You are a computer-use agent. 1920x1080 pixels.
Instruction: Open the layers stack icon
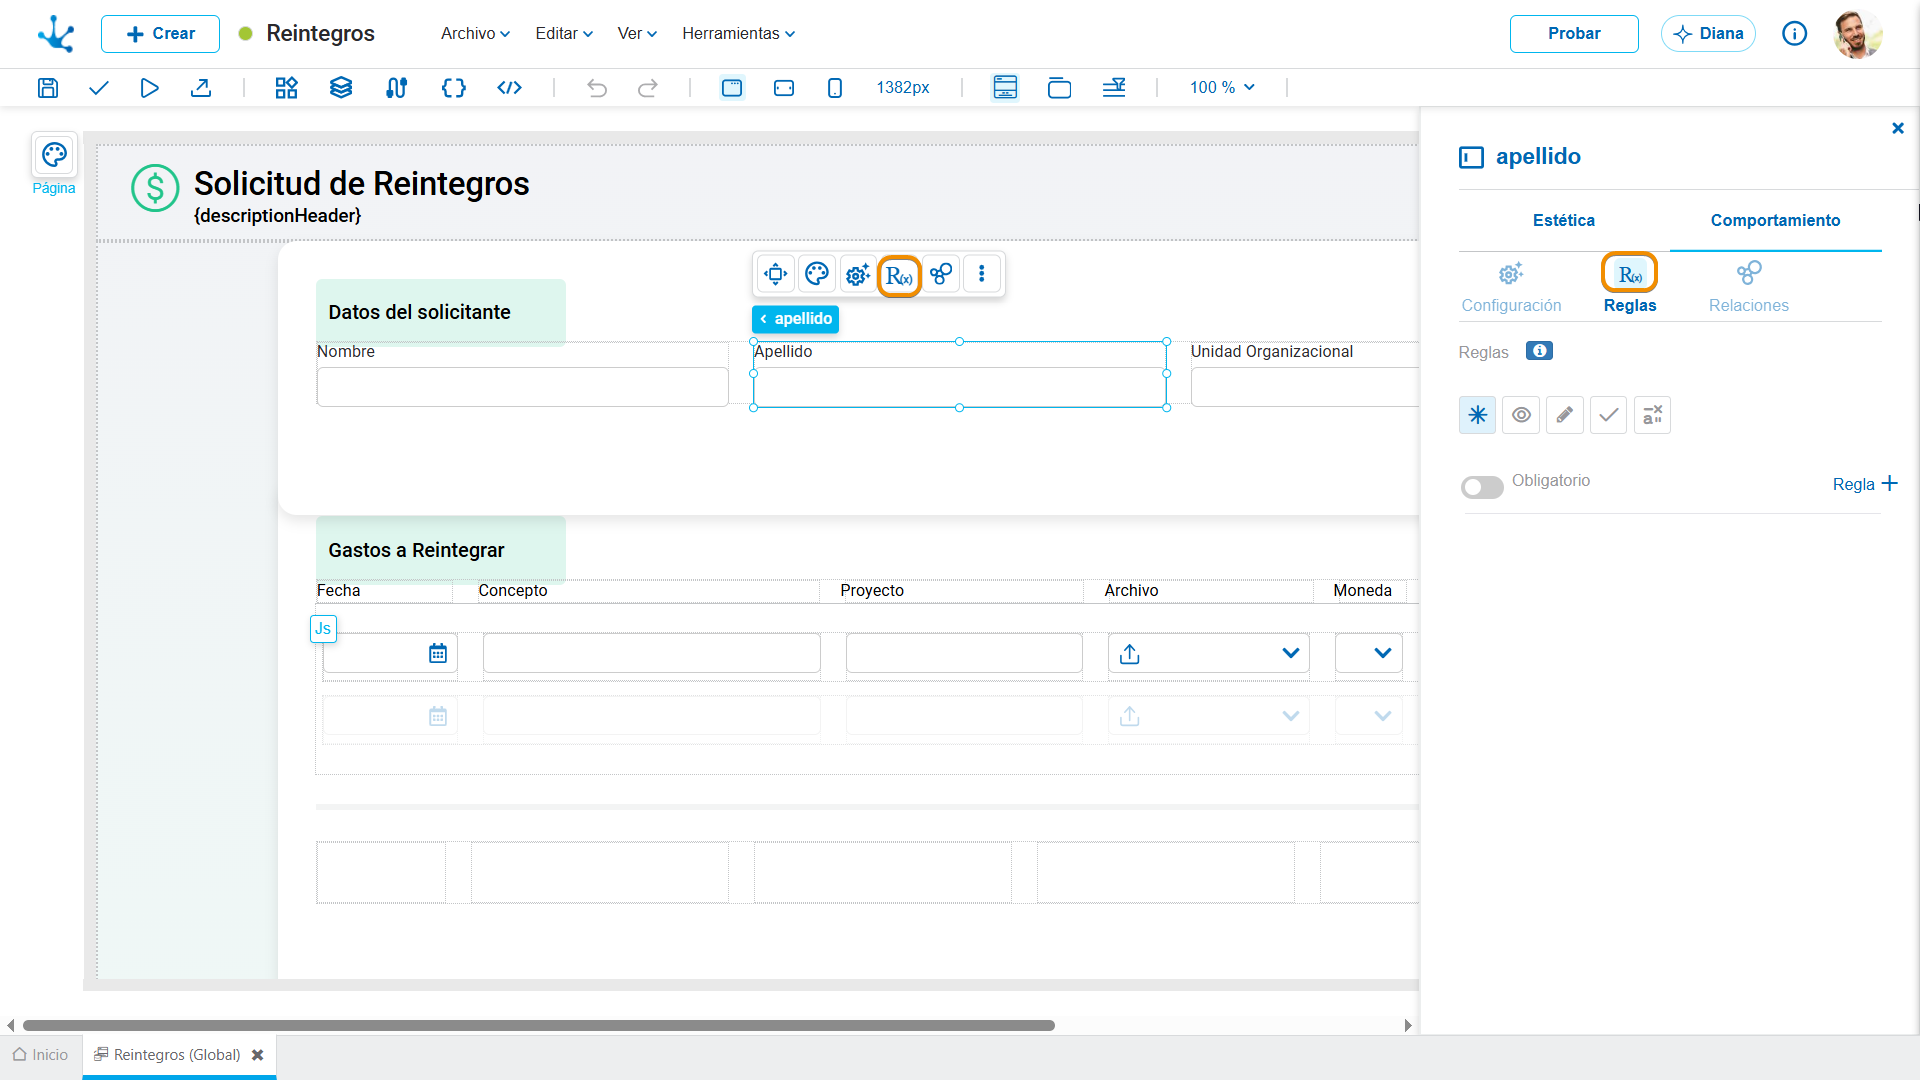pos(341,88)
